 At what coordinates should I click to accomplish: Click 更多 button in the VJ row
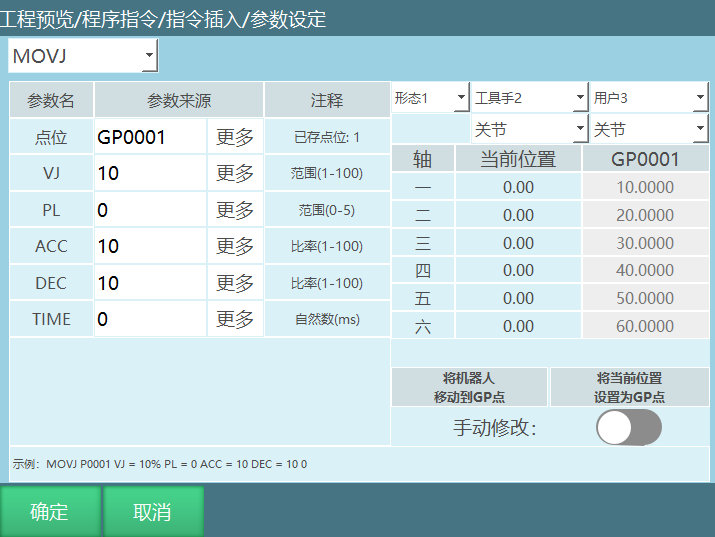(235, 173)
